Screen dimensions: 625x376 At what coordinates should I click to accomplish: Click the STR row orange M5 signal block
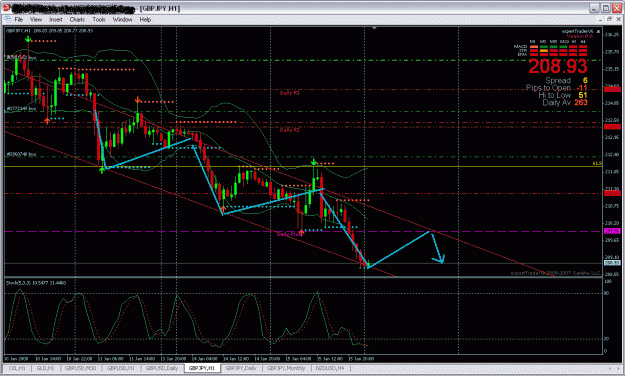click(x=543, y=51)
